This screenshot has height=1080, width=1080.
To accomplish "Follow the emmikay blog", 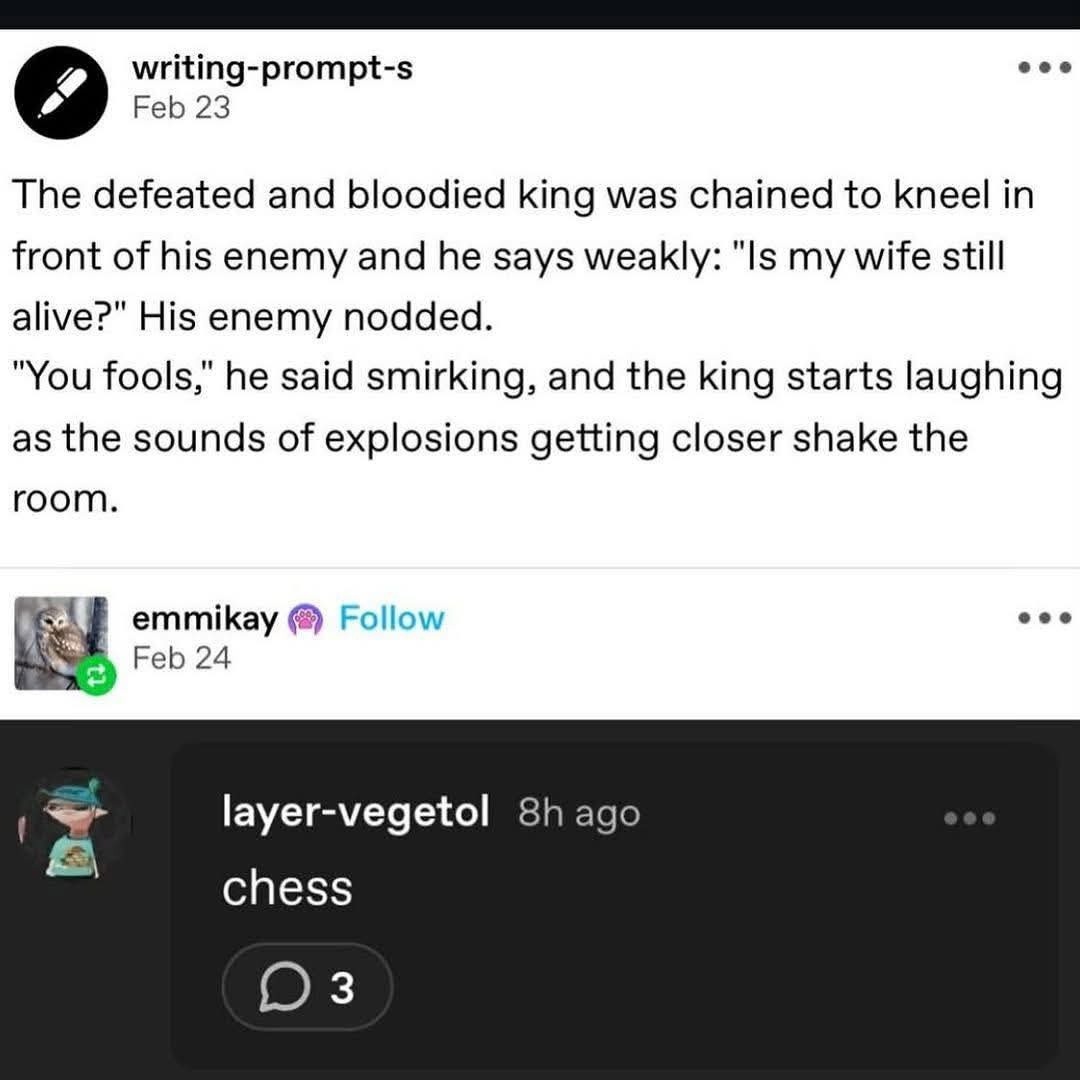I will [x=390, y=618].
